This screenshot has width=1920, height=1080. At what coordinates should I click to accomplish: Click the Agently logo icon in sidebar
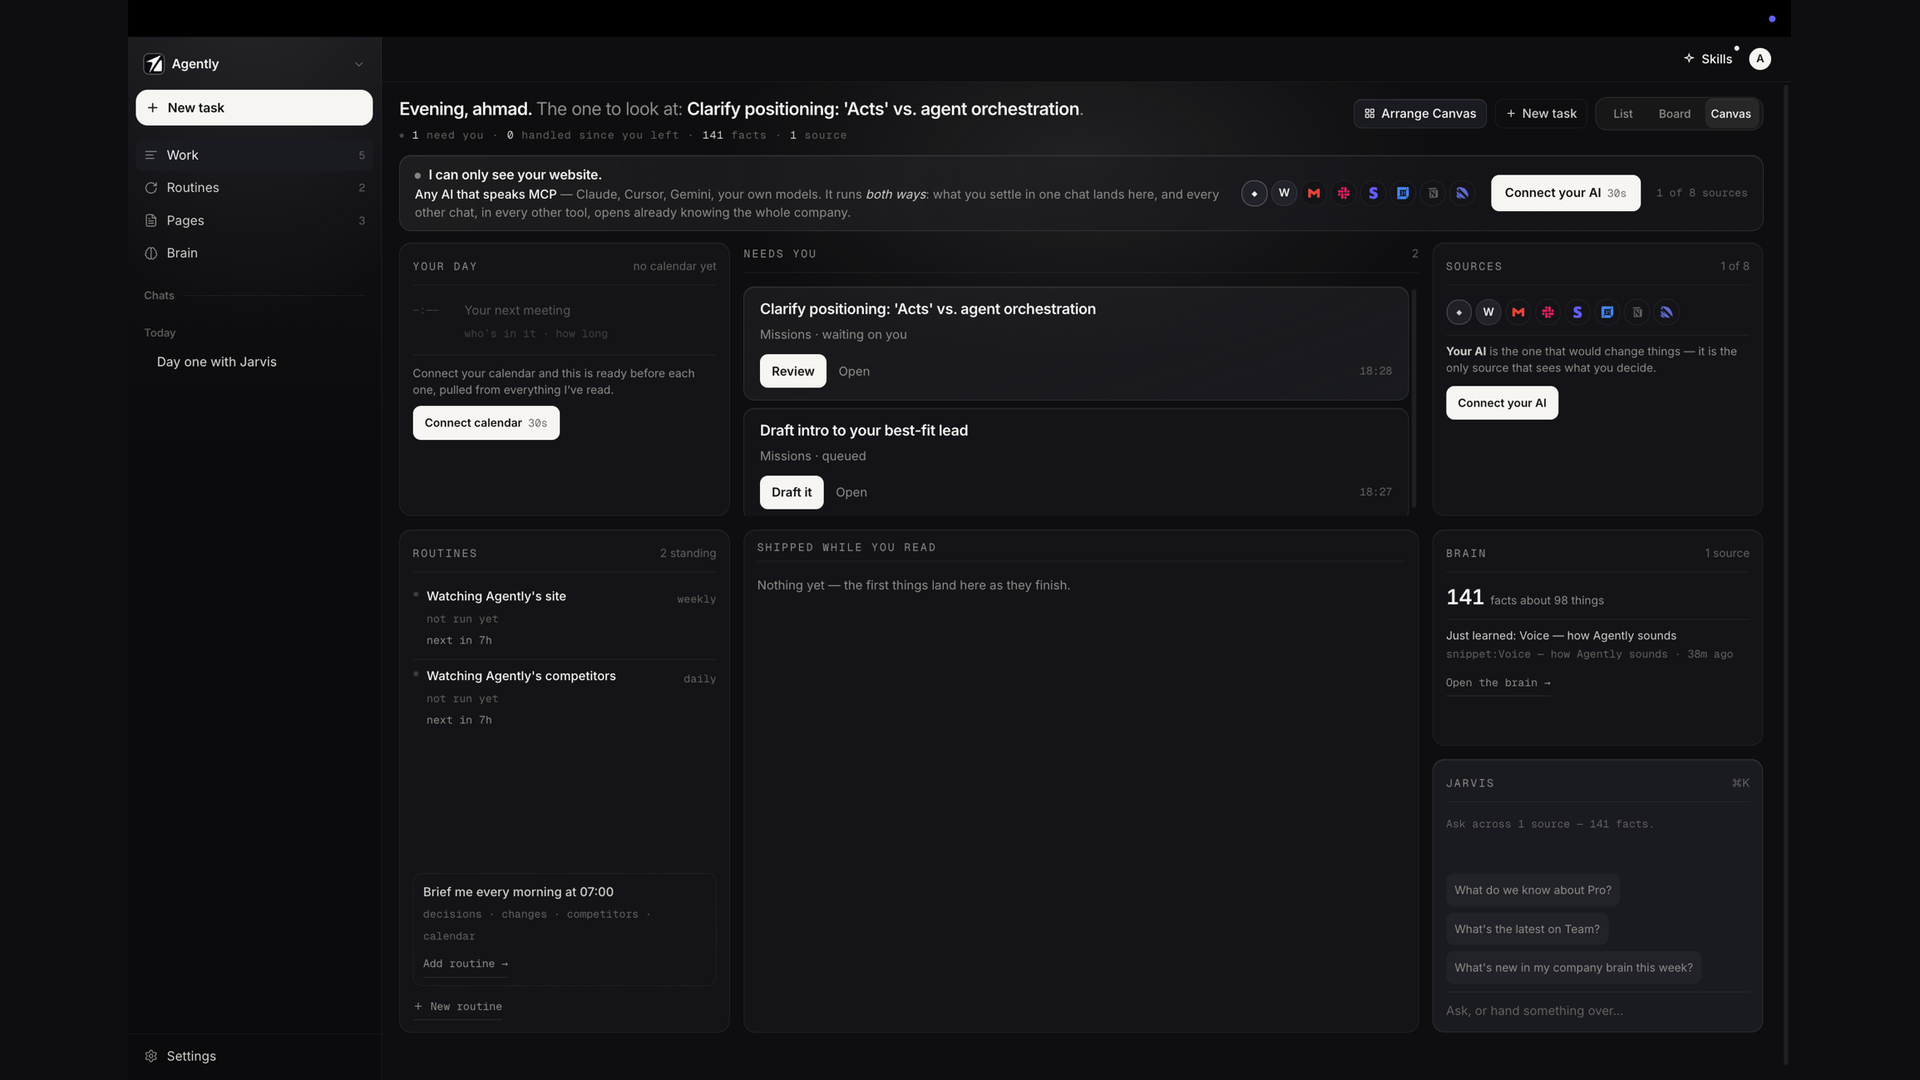tap(154, 64)
